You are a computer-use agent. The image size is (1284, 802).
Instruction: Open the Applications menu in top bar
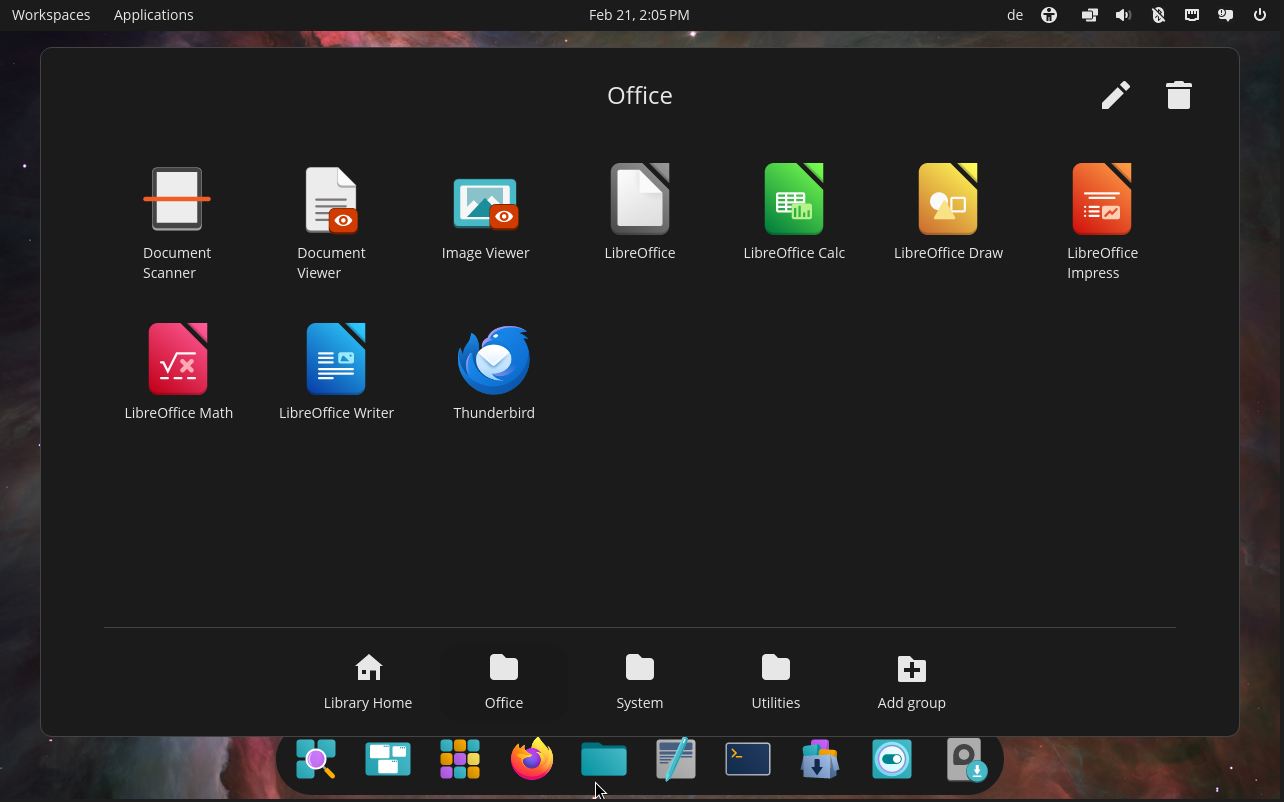pos(154,15)
